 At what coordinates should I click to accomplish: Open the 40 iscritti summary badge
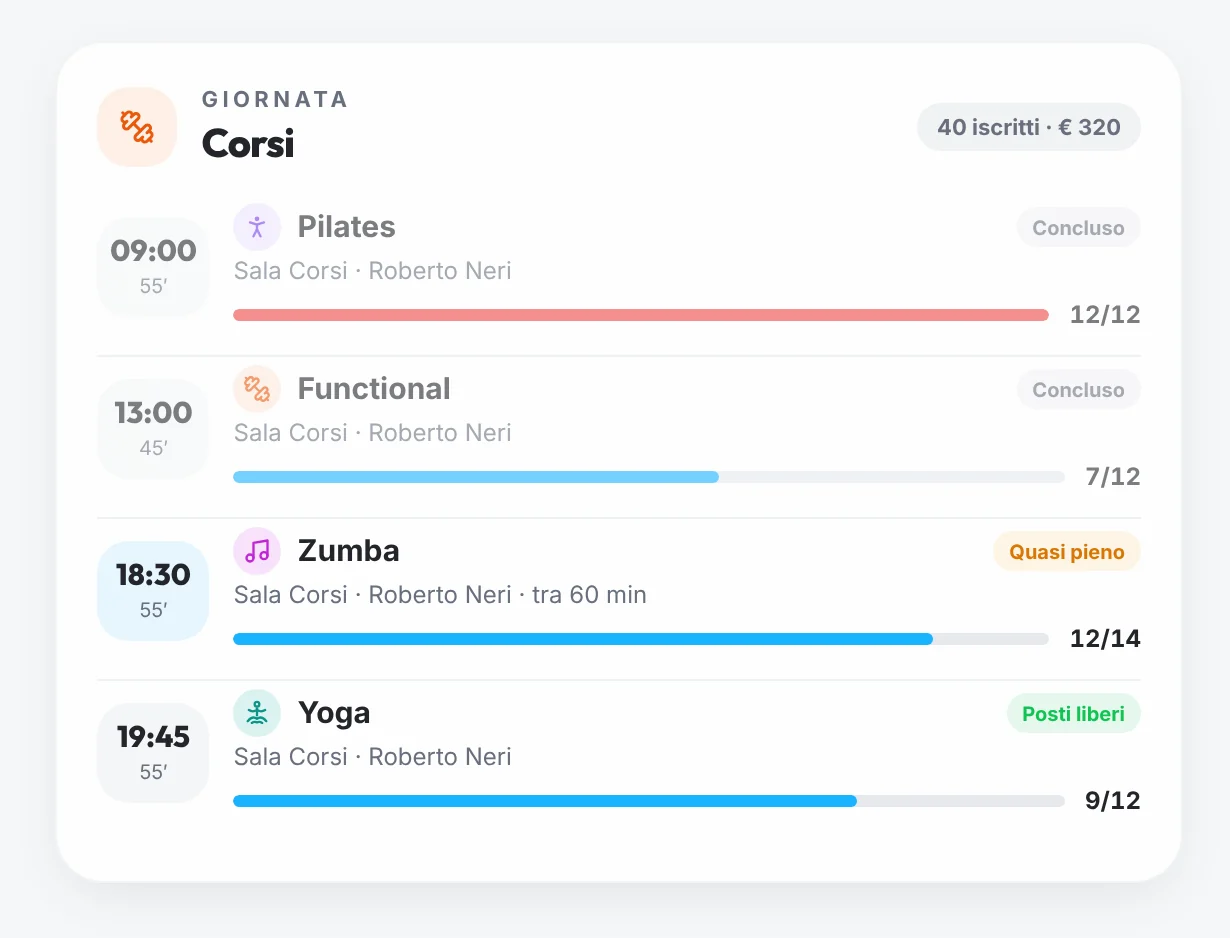tap(1029, 127)
